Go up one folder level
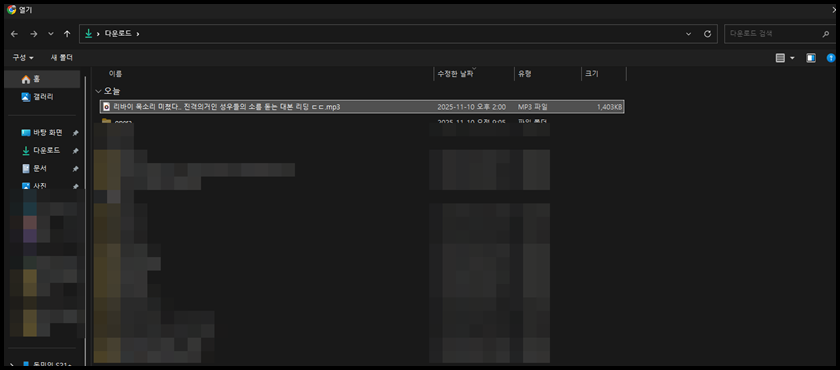This screenshot has height=370, width=840. [67, 34]
